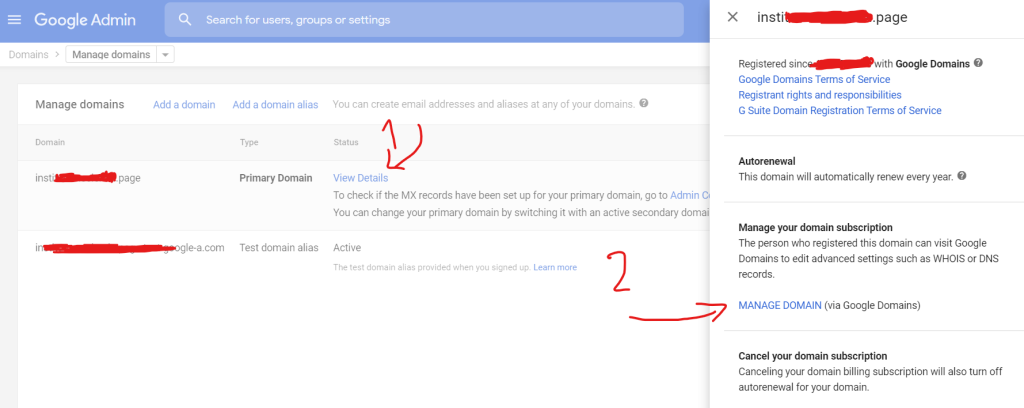Close the domain details side panel
Image resolution: width=1024 pixels, height=408 pixels.
coord(733,17)
